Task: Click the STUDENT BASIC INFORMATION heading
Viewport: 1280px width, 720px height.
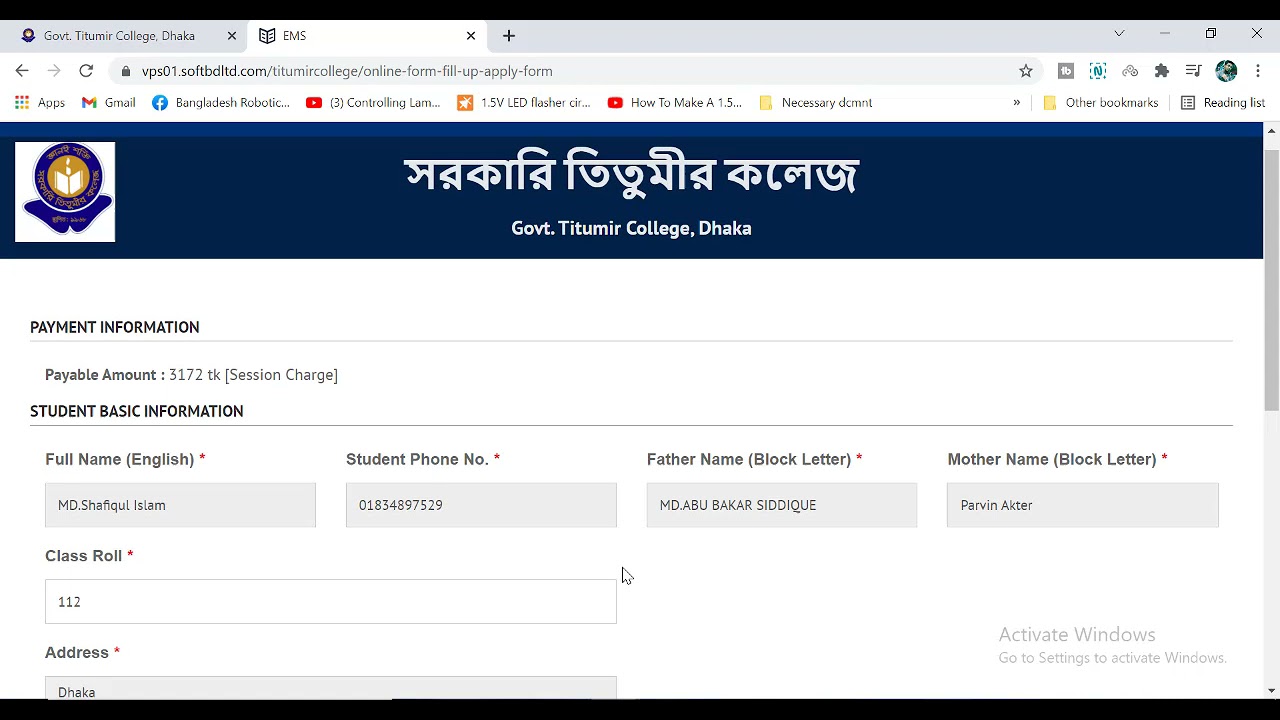Action: [x=137, y=411]
